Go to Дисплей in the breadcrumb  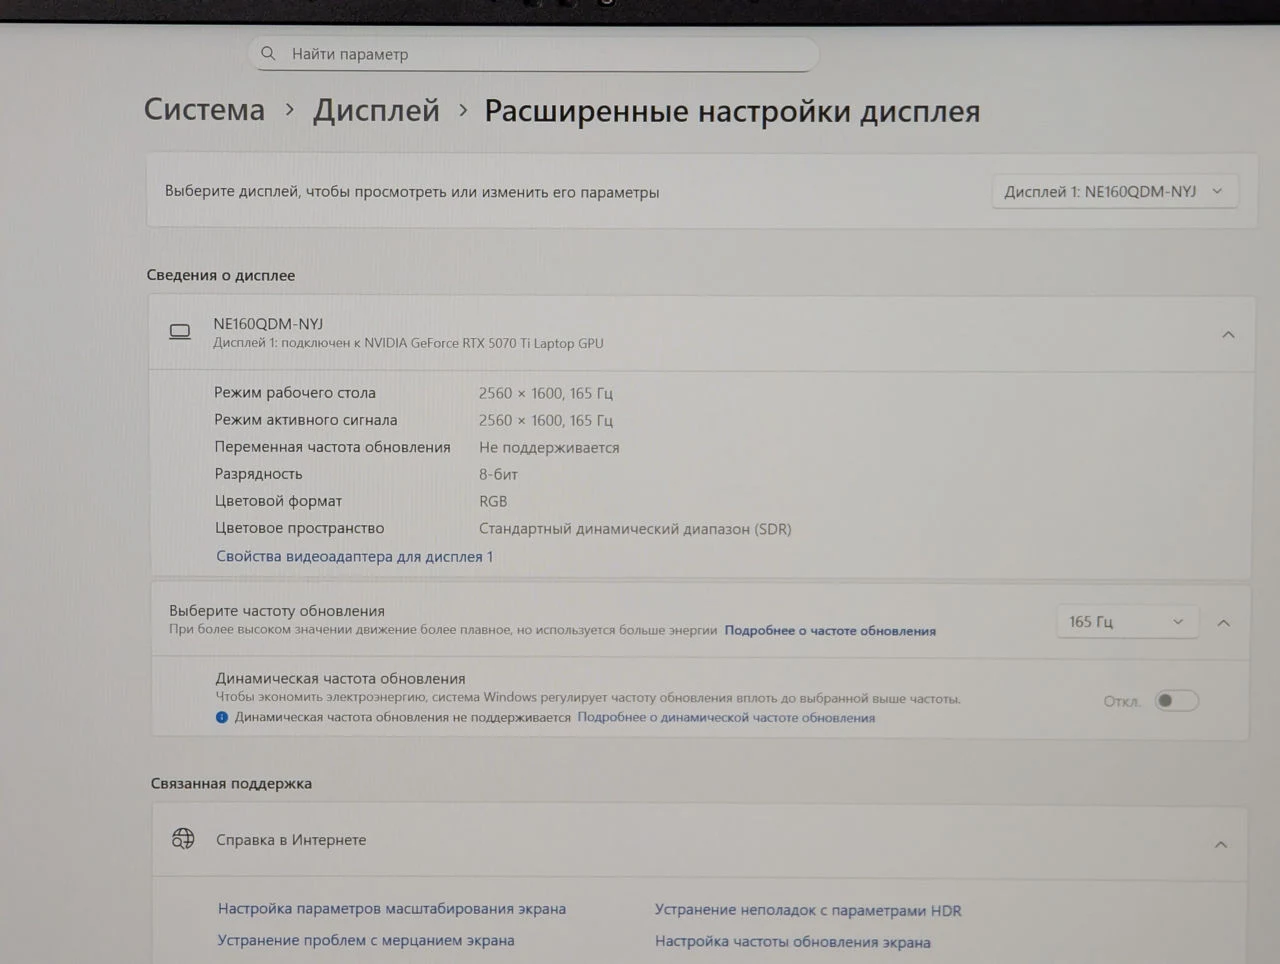click(x=376, y=110)
